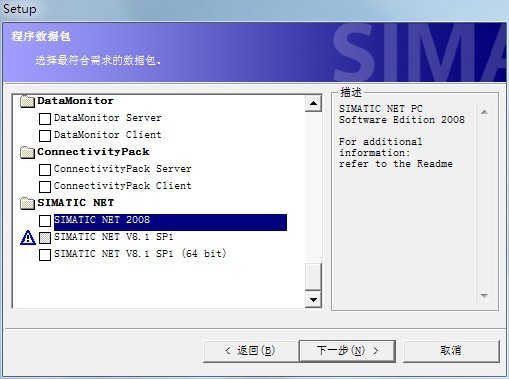The height and width of the screenshot is (379, 509).
Task: Check the SIMATIC NET 2008 checkbox
Action: coord(45,221)
